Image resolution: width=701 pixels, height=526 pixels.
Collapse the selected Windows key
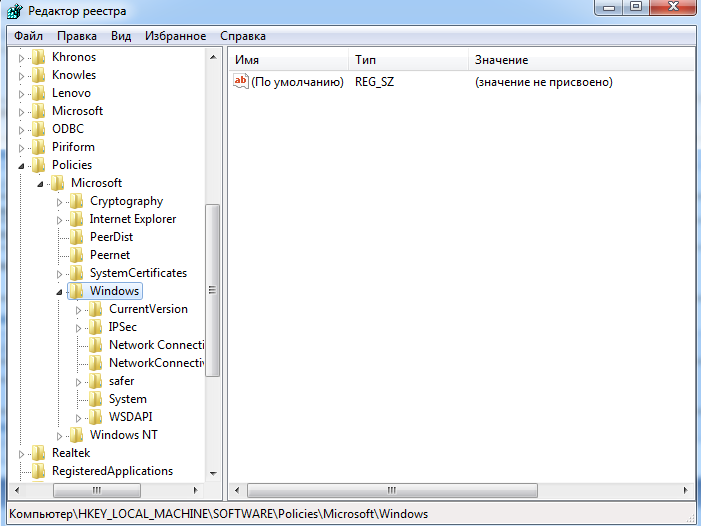pyautogui.click(x=59, y=292)
